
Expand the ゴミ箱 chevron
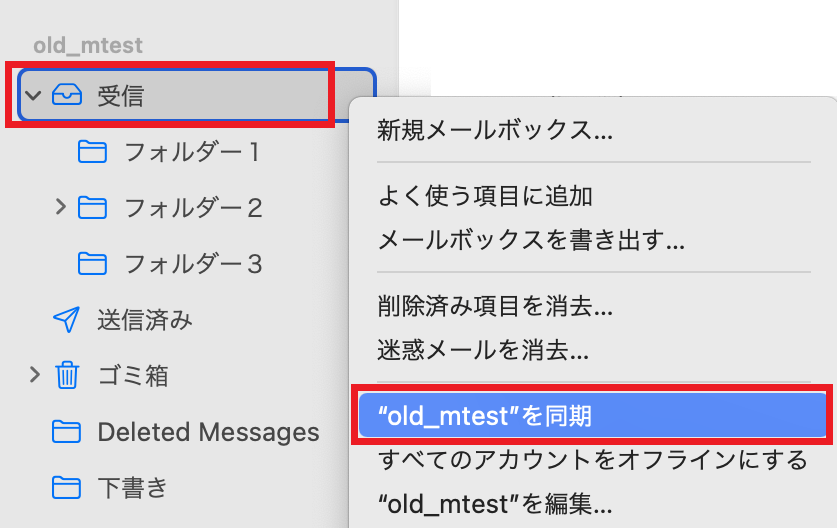click(x=35, y=374)
